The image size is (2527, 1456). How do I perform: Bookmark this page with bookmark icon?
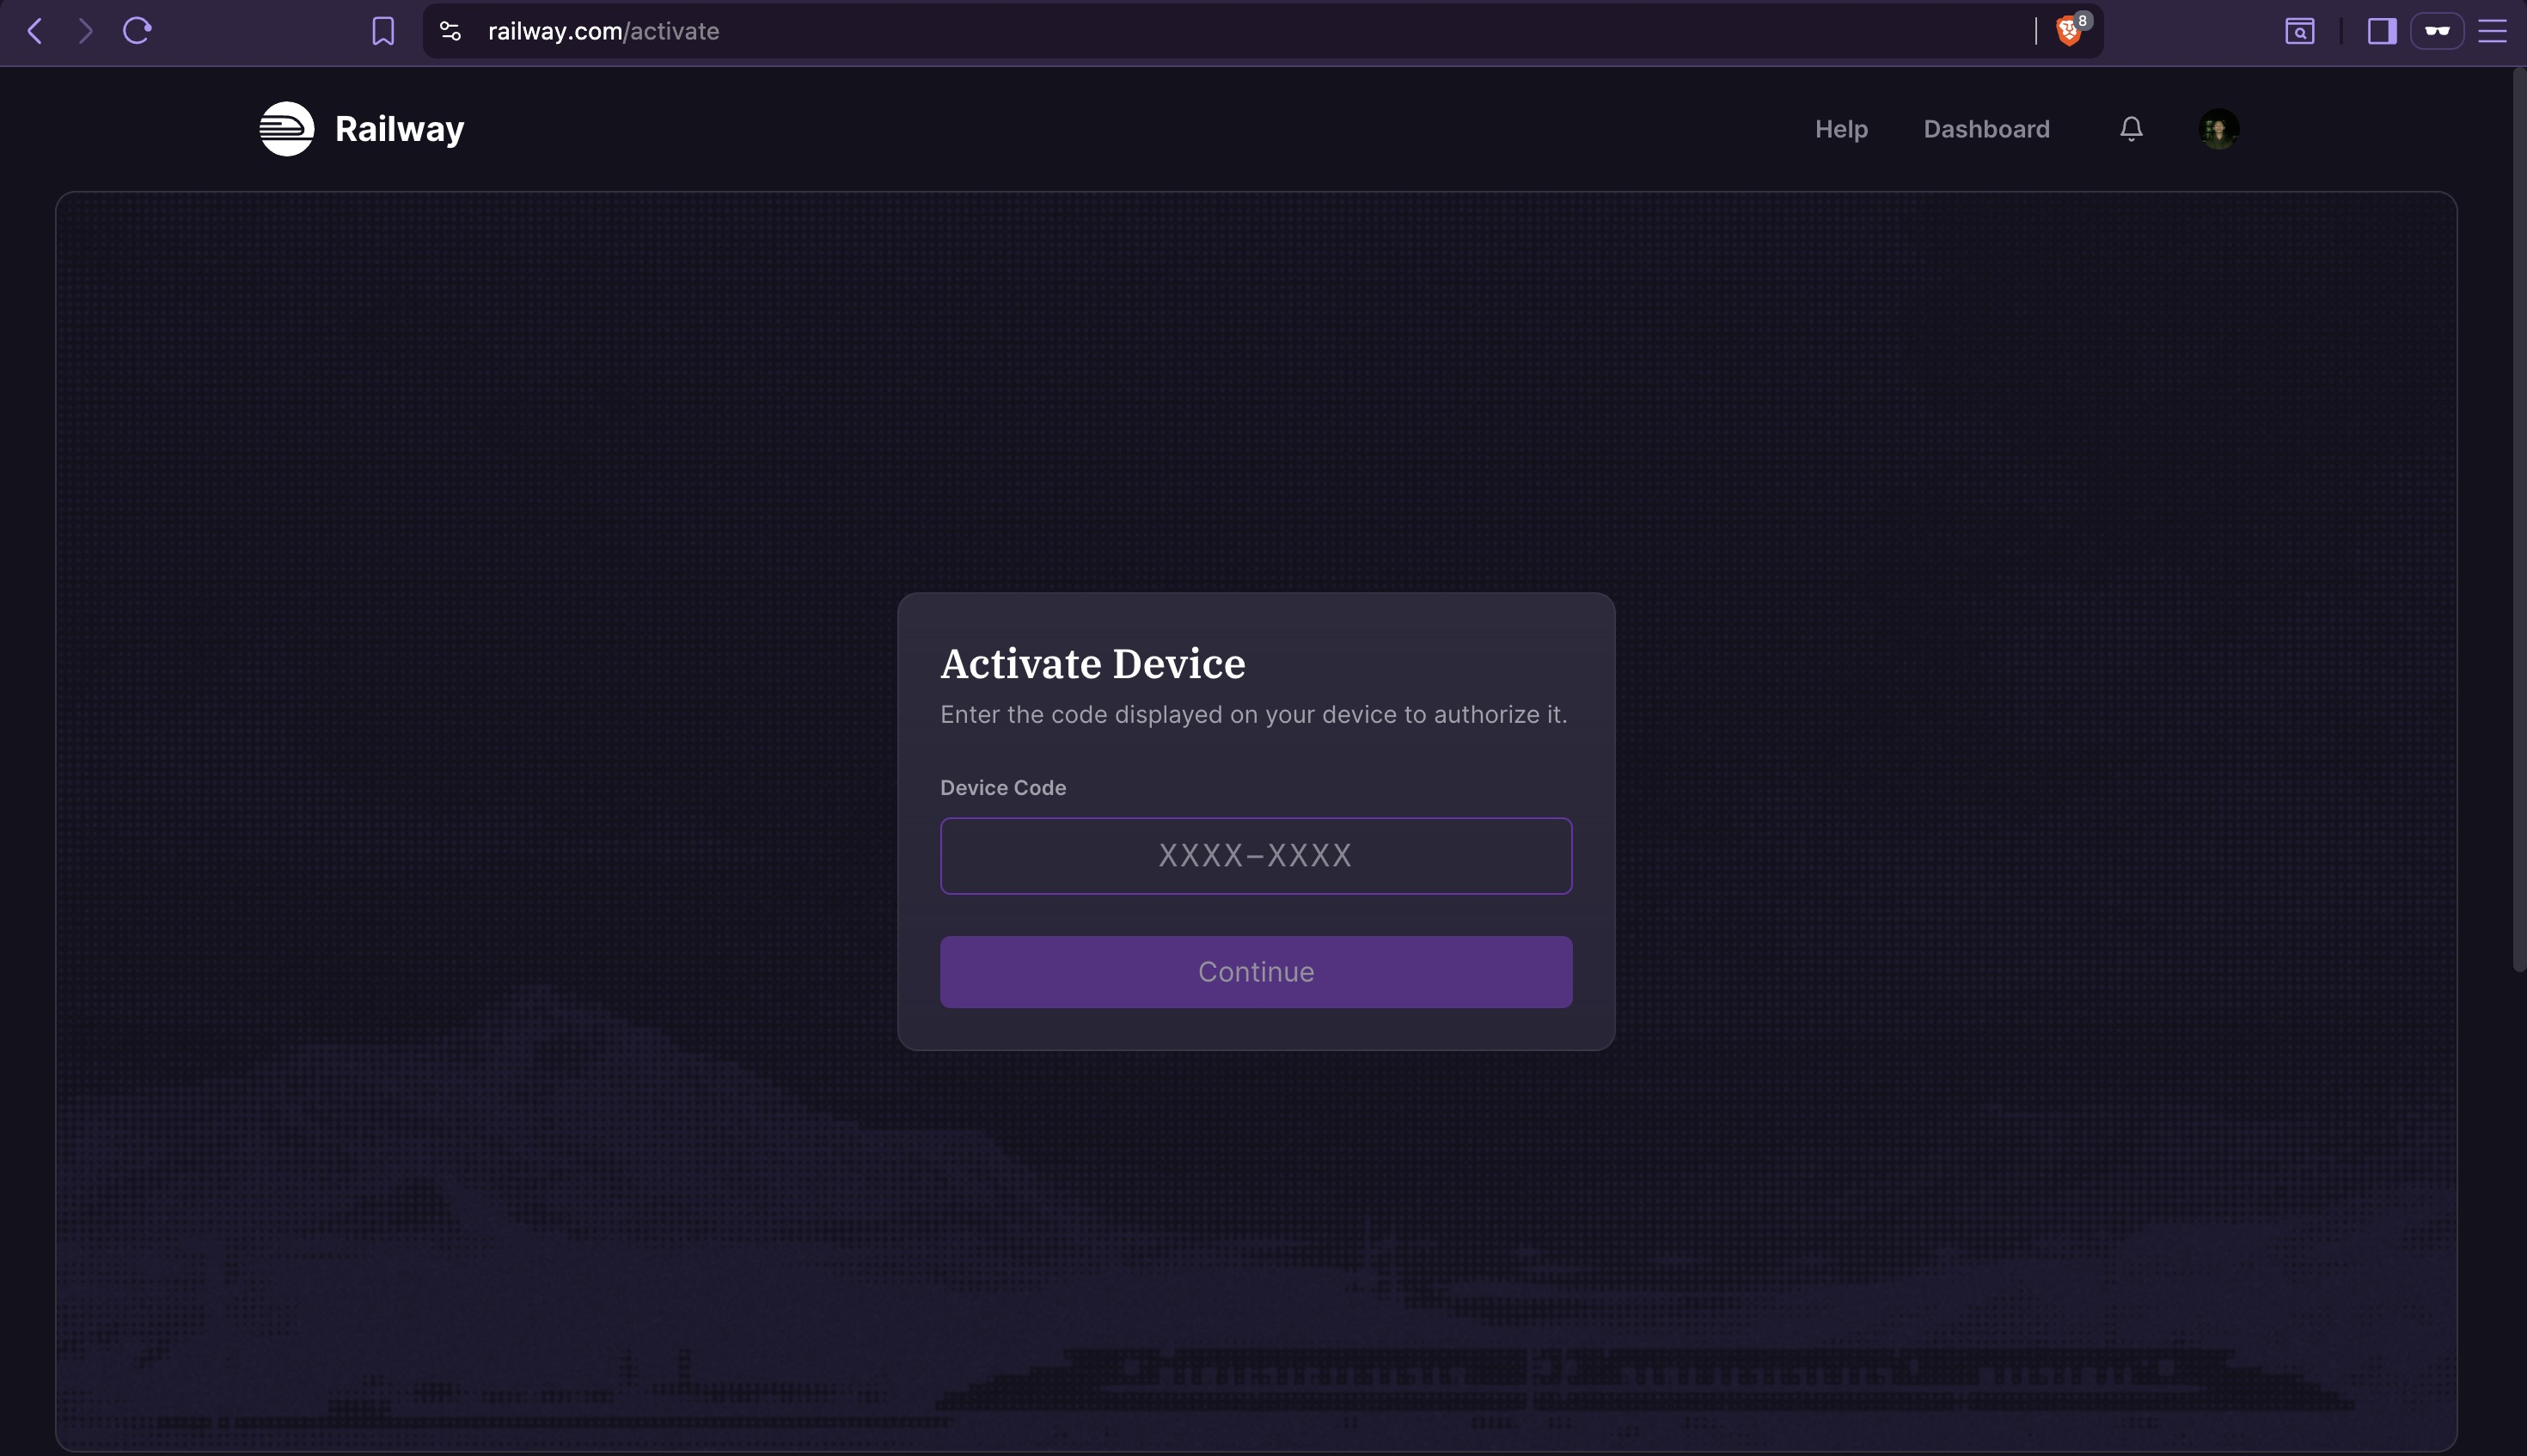(383, 31)
